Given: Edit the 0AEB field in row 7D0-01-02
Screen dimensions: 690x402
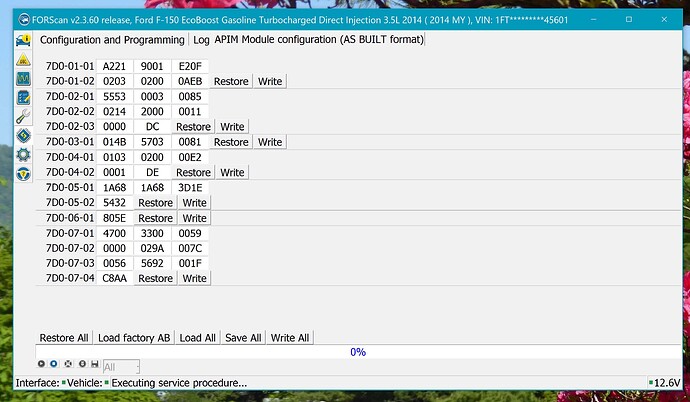Looking at the screenshot, I should (190, 81).
